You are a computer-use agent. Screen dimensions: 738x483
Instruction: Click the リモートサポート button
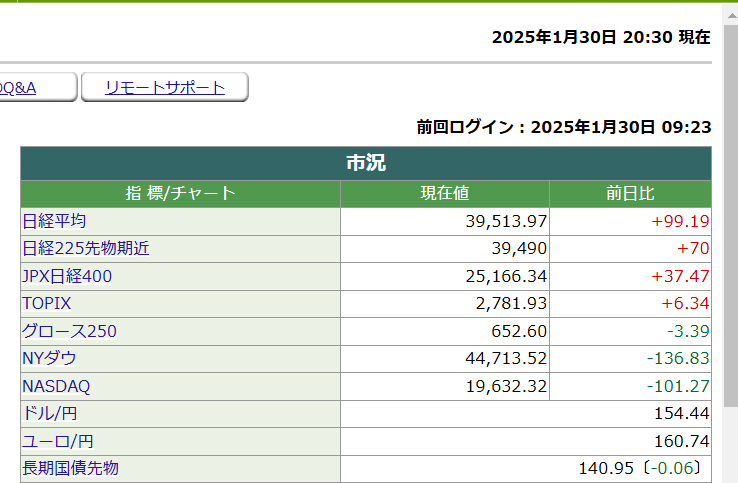tap(165, 88)
